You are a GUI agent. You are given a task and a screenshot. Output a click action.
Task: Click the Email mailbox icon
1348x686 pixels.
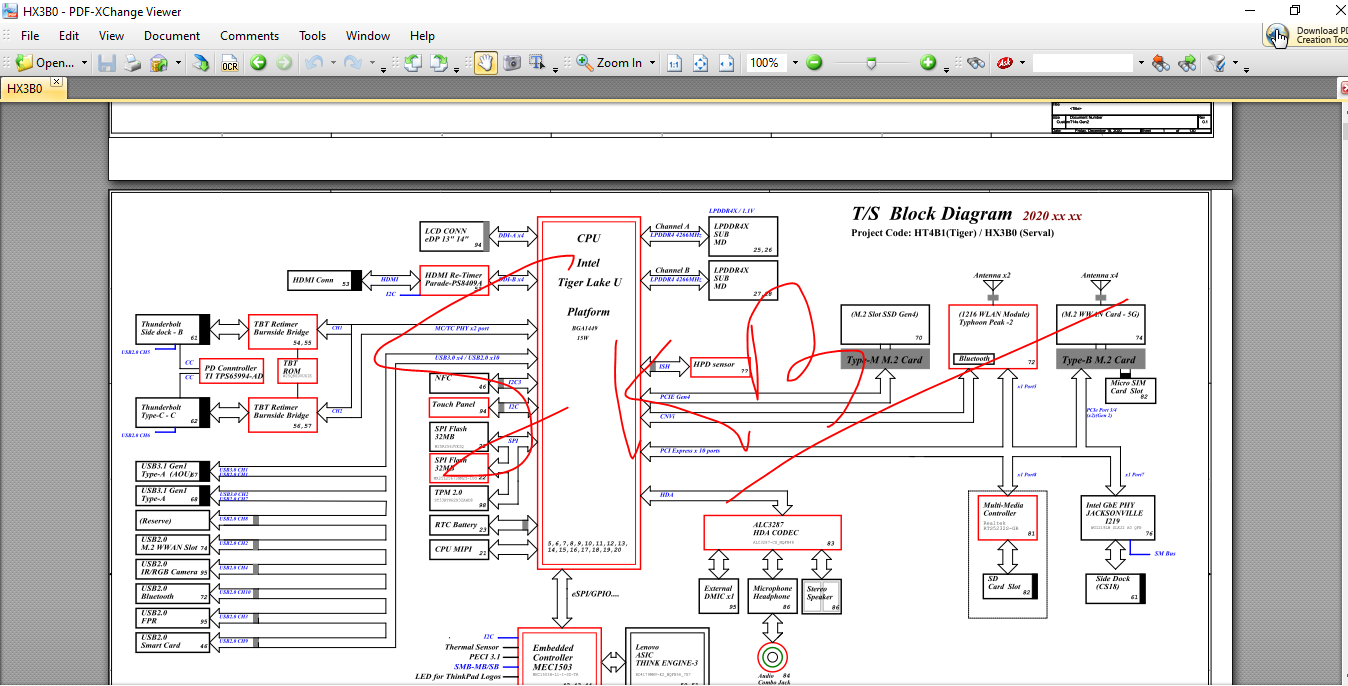(x=158, y=63)
